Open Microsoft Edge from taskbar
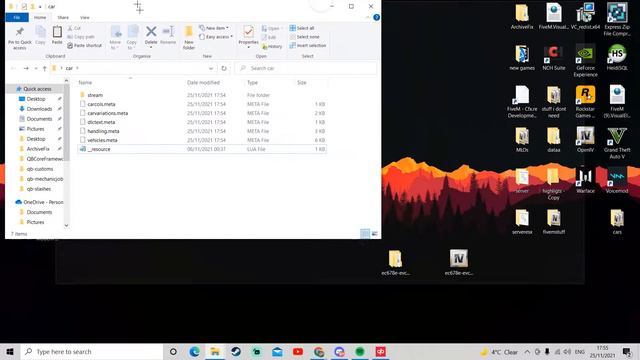This screenshot has width=640, height=360. 194,351
